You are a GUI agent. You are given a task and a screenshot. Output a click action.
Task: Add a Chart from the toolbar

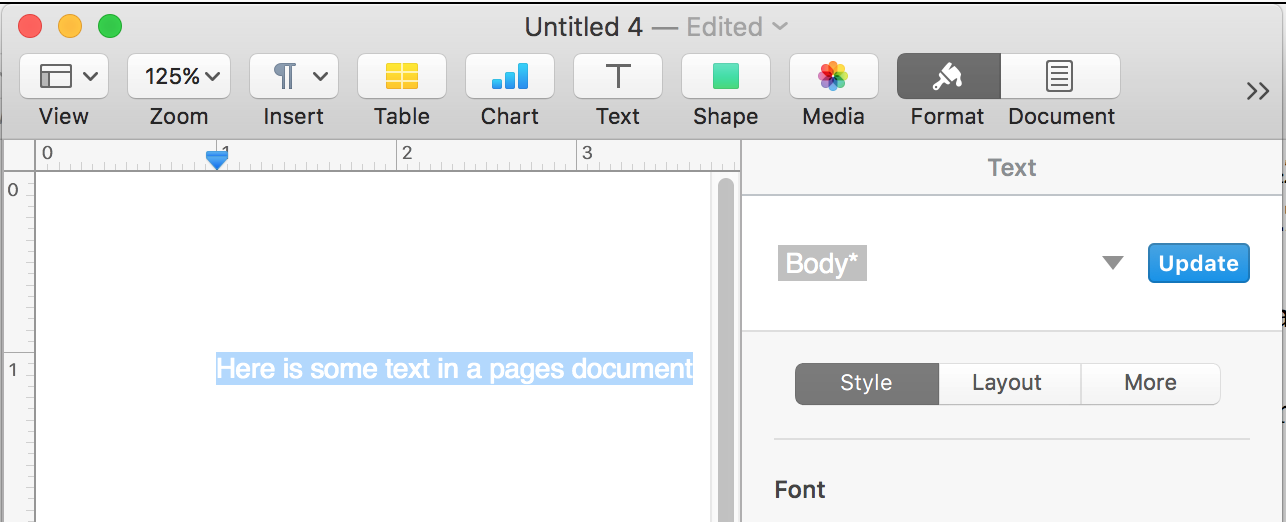pyautogui.click(x=510, y=76)
